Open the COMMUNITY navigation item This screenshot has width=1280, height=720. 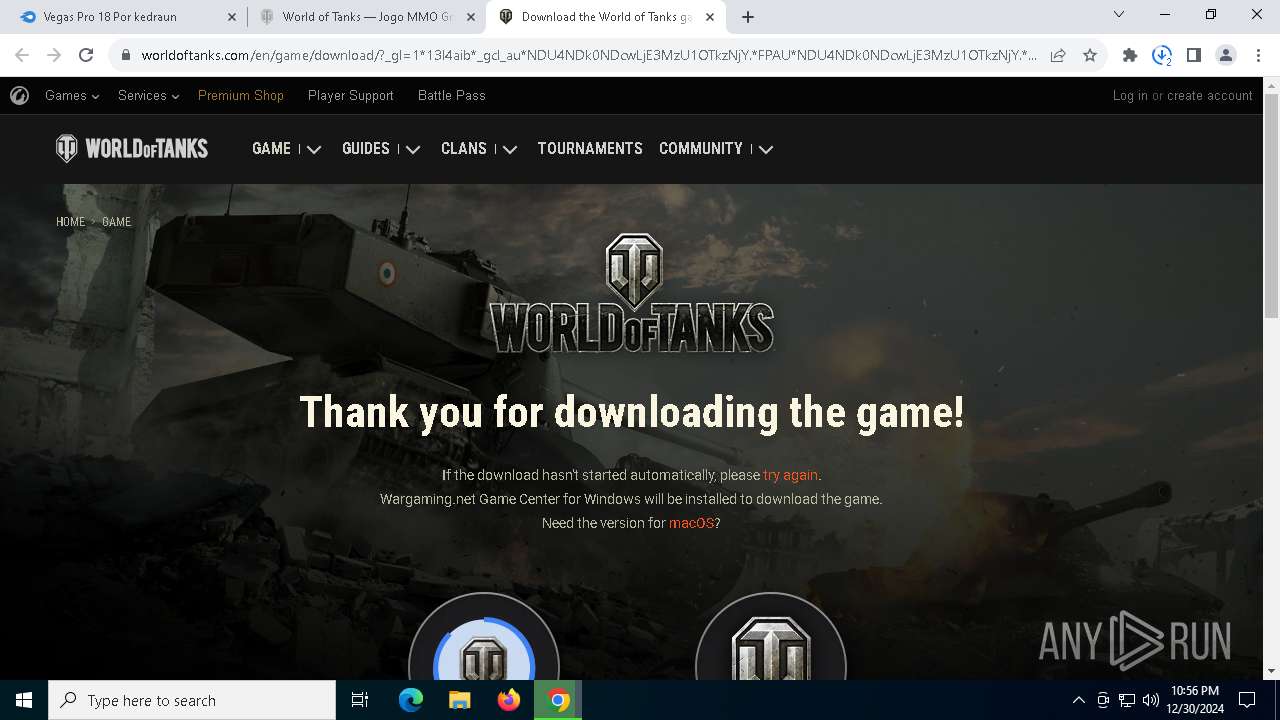pyautogui.click(x=701, y=148)
